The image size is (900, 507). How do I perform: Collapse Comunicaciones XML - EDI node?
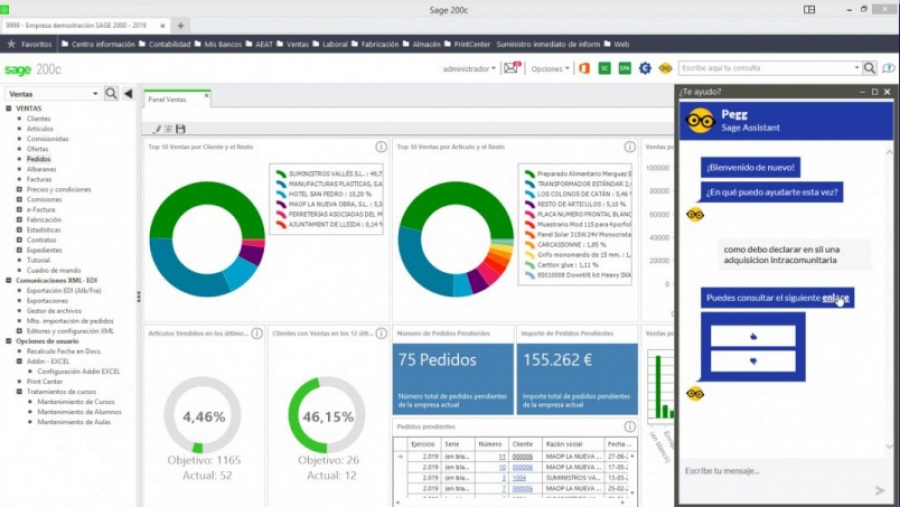(9, 280)
